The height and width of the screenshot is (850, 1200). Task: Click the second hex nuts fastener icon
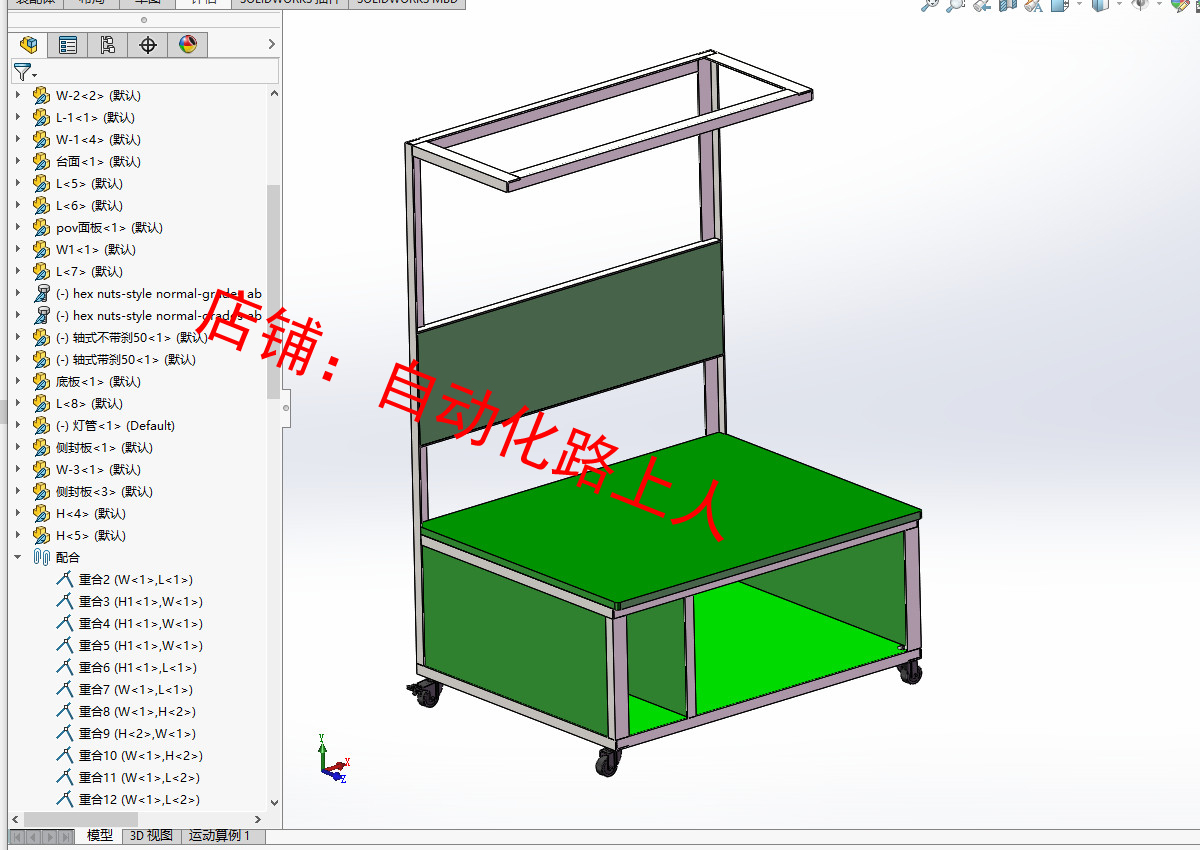click(x=41, y=316)
